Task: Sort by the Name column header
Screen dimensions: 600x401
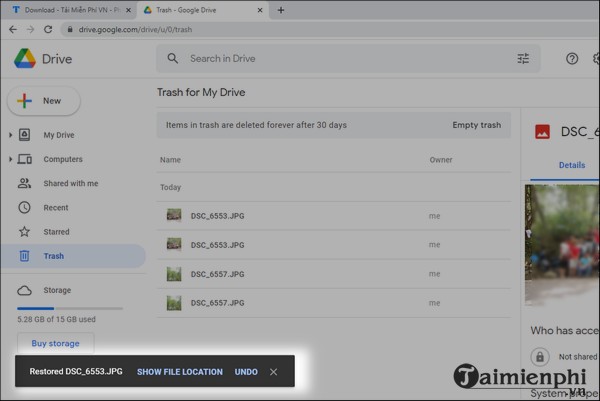Action: point(170,160)
